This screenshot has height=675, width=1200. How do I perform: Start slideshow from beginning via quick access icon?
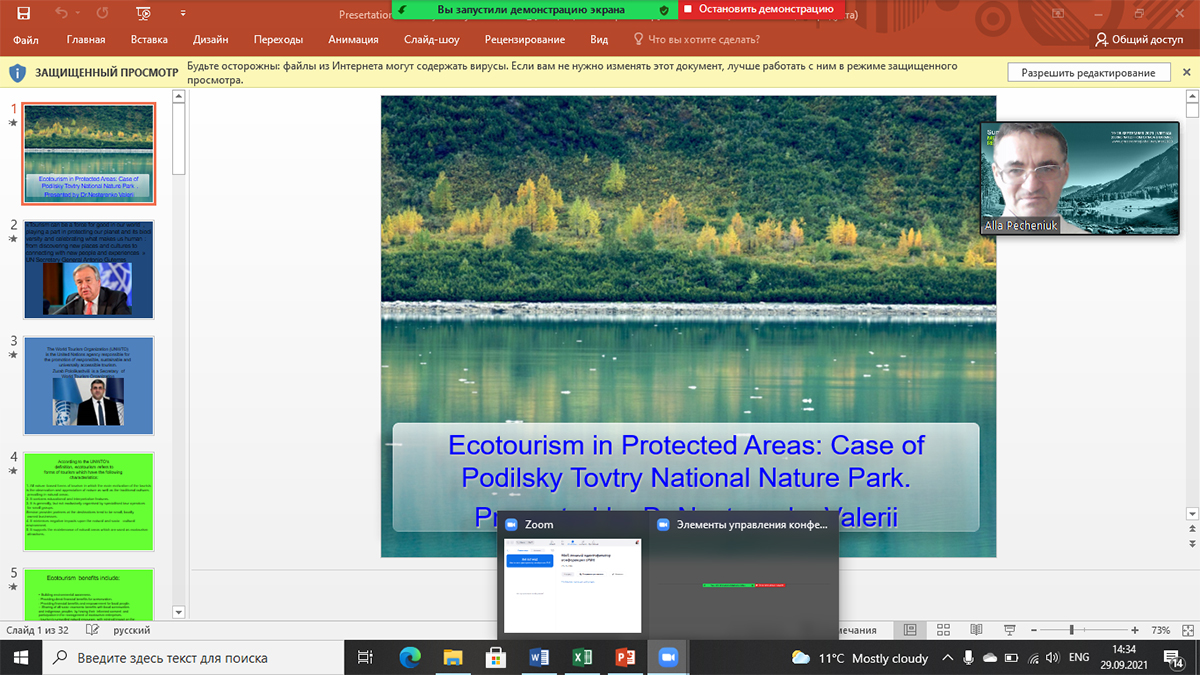pos(143,13)
